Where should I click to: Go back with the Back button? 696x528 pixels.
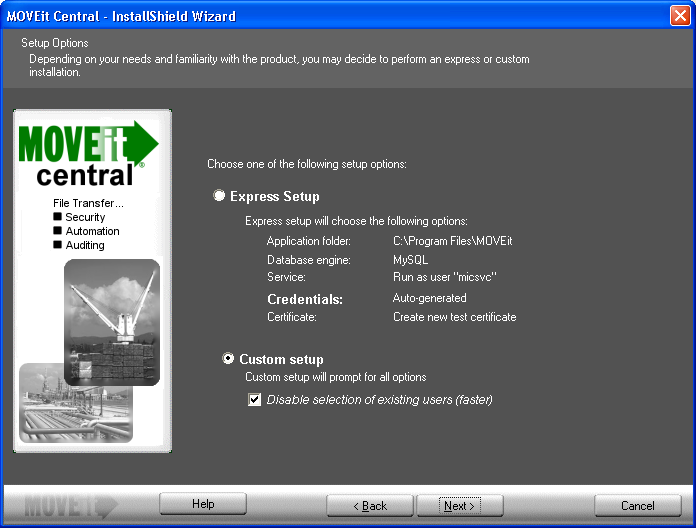click(x=370, y=506)
